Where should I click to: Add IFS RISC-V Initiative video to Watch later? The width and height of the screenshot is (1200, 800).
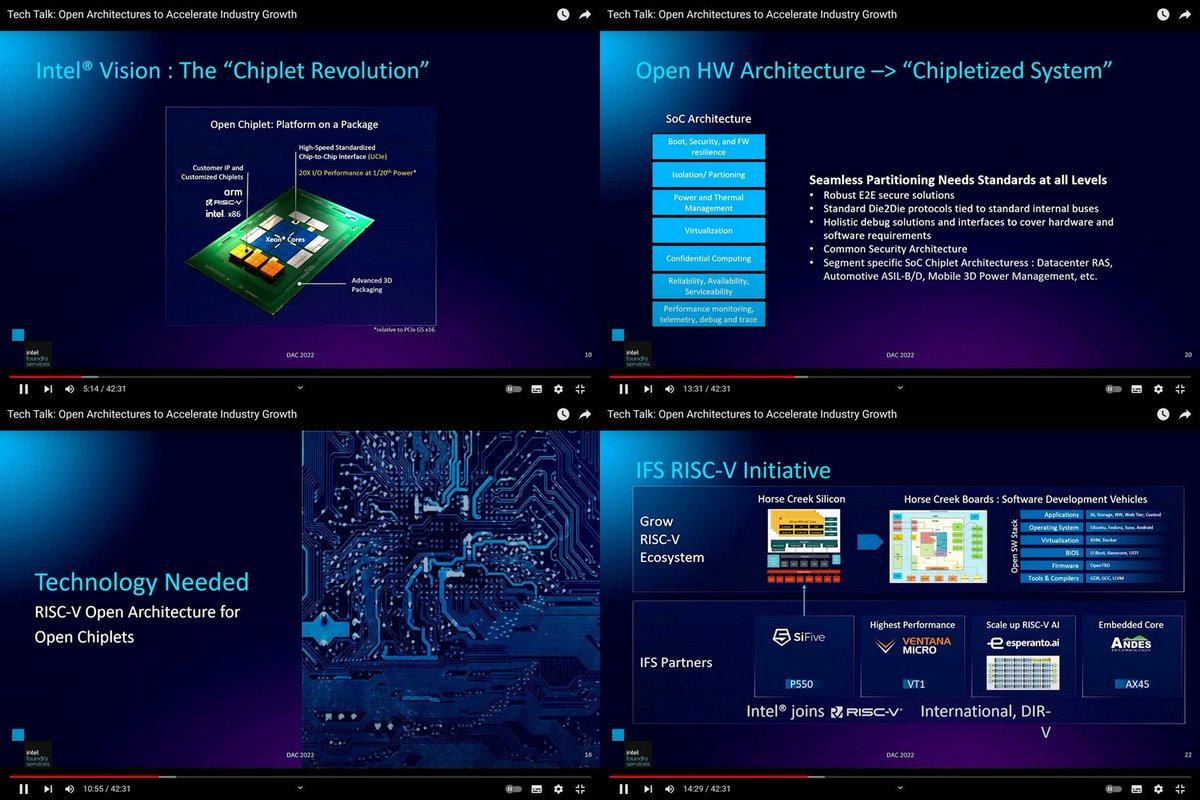(1163, 414)
